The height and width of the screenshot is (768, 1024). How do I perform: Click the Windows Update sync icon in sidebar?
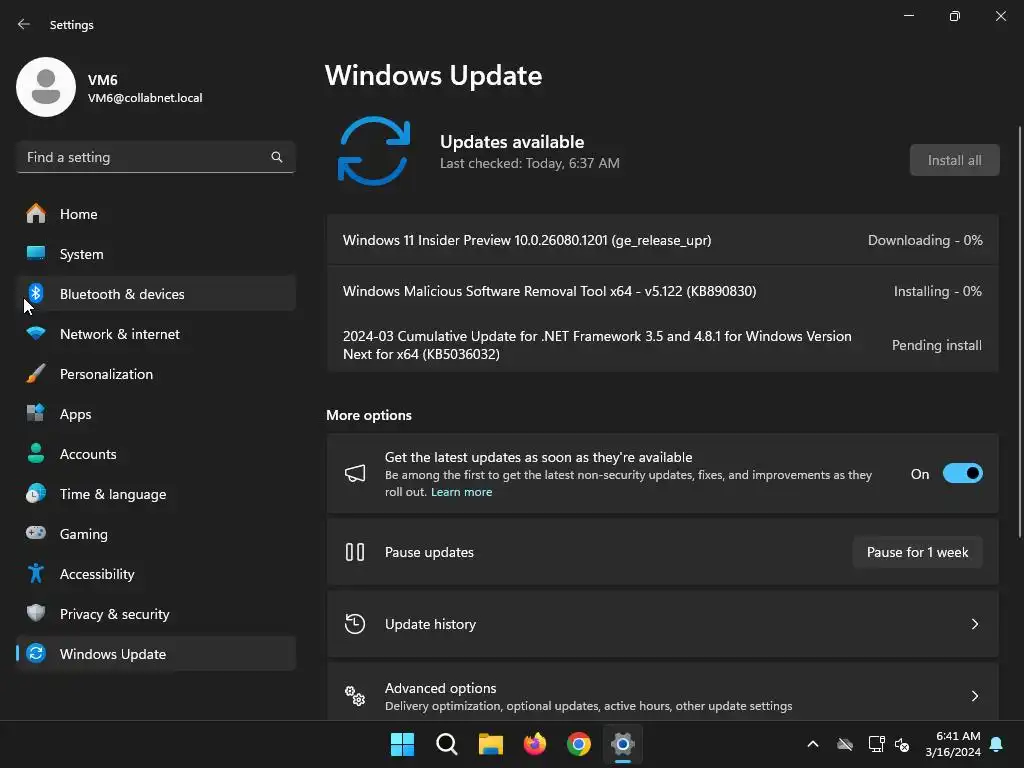[x=36, y=653]
